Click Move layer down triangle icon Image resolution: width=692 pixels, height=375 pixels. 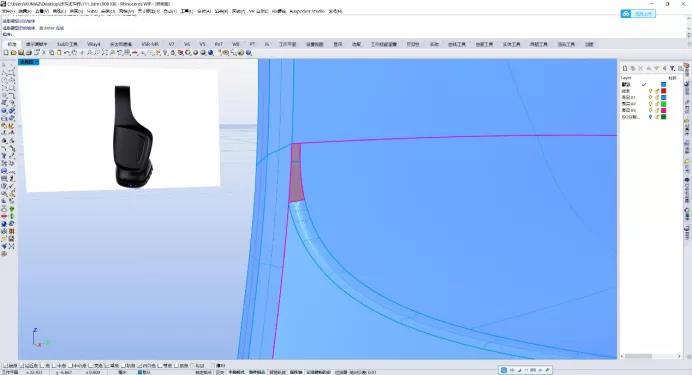pyautogui.click(x=657, y=68)
